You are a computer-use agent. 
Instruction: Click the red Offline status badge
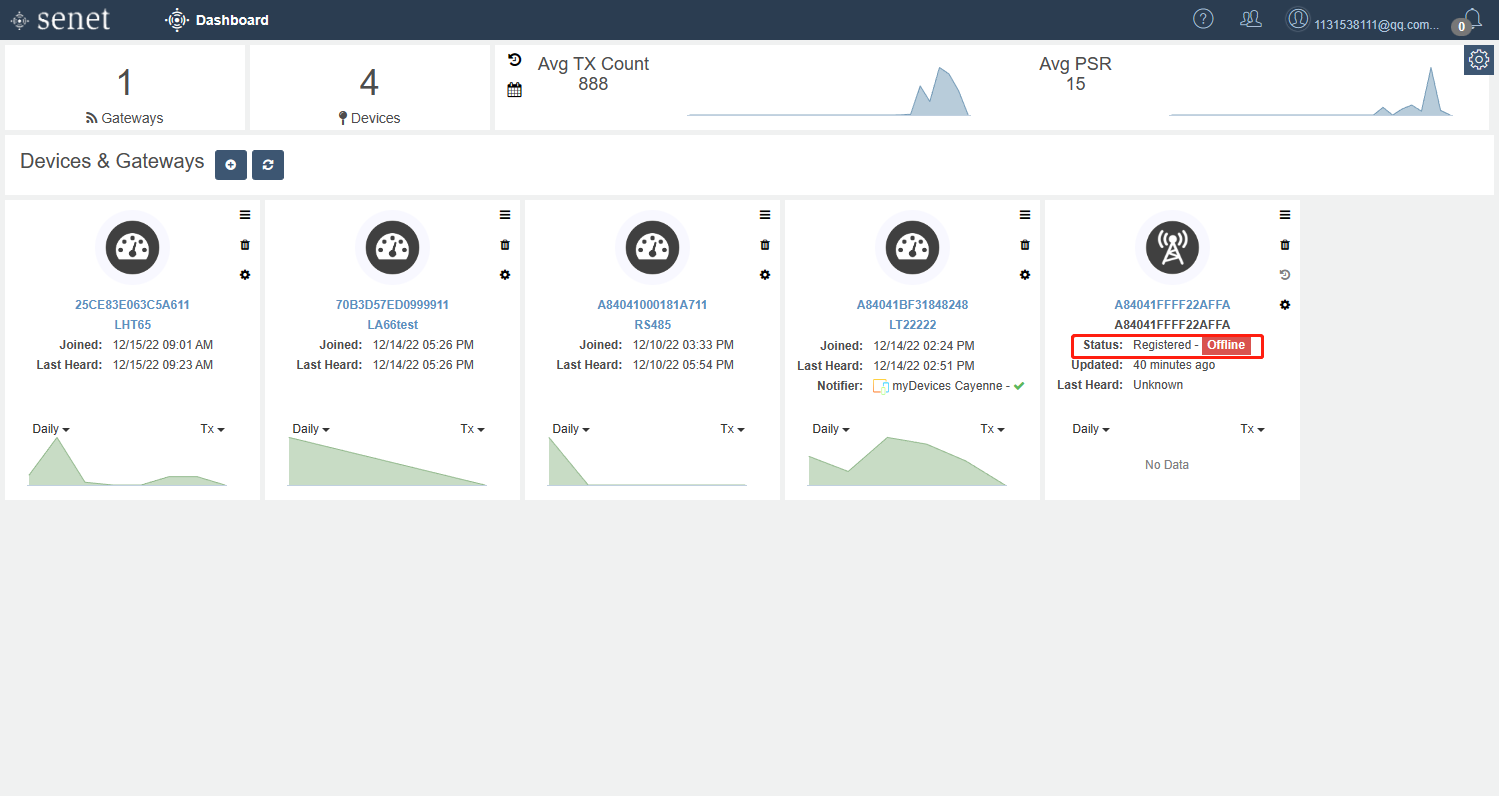pos(1226,345)
